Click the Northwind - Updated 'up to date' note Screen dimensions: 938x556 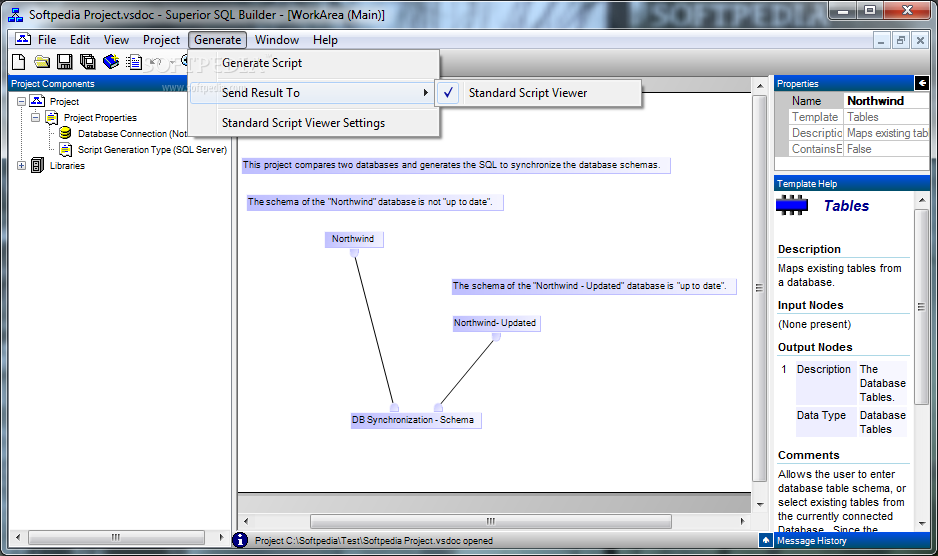(x=593, y=286)
